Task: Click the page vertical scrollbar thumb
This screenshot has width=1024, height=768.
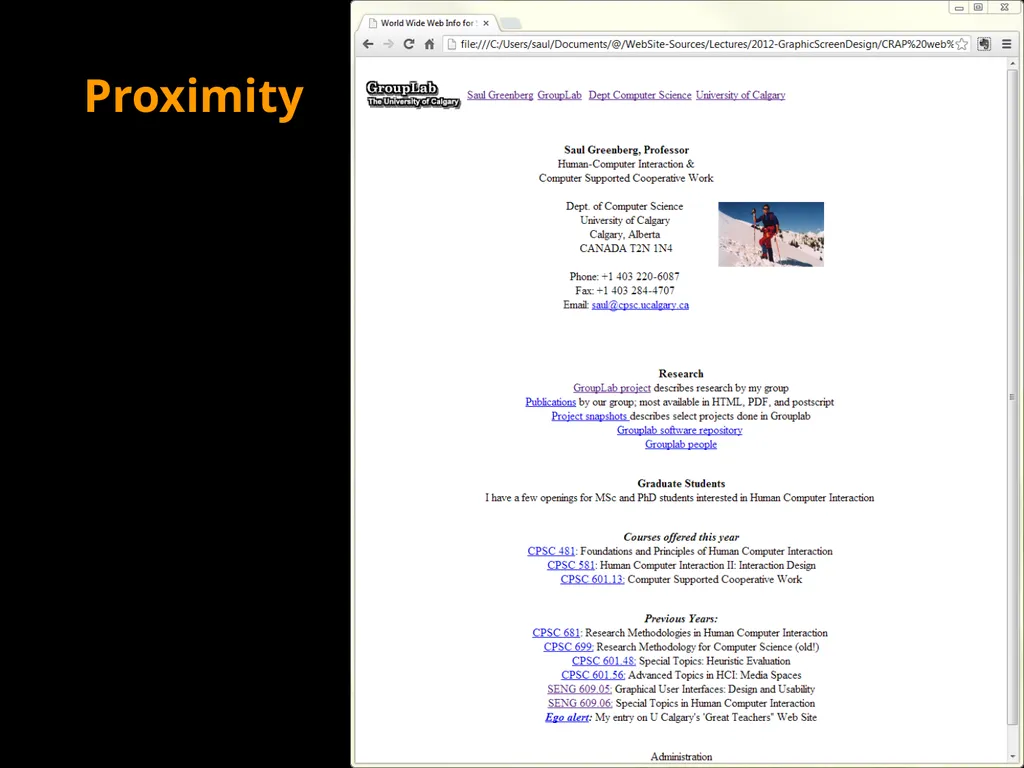Action: click(x=1012, y=396)
